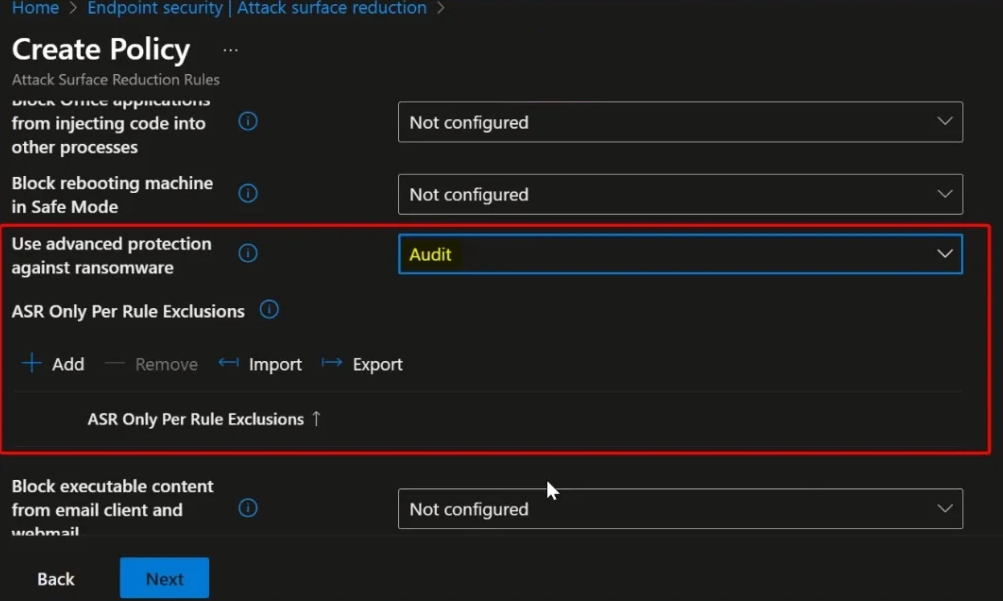
Task: Click the 'Create Policy' heading
Action: tap(101, 49)
